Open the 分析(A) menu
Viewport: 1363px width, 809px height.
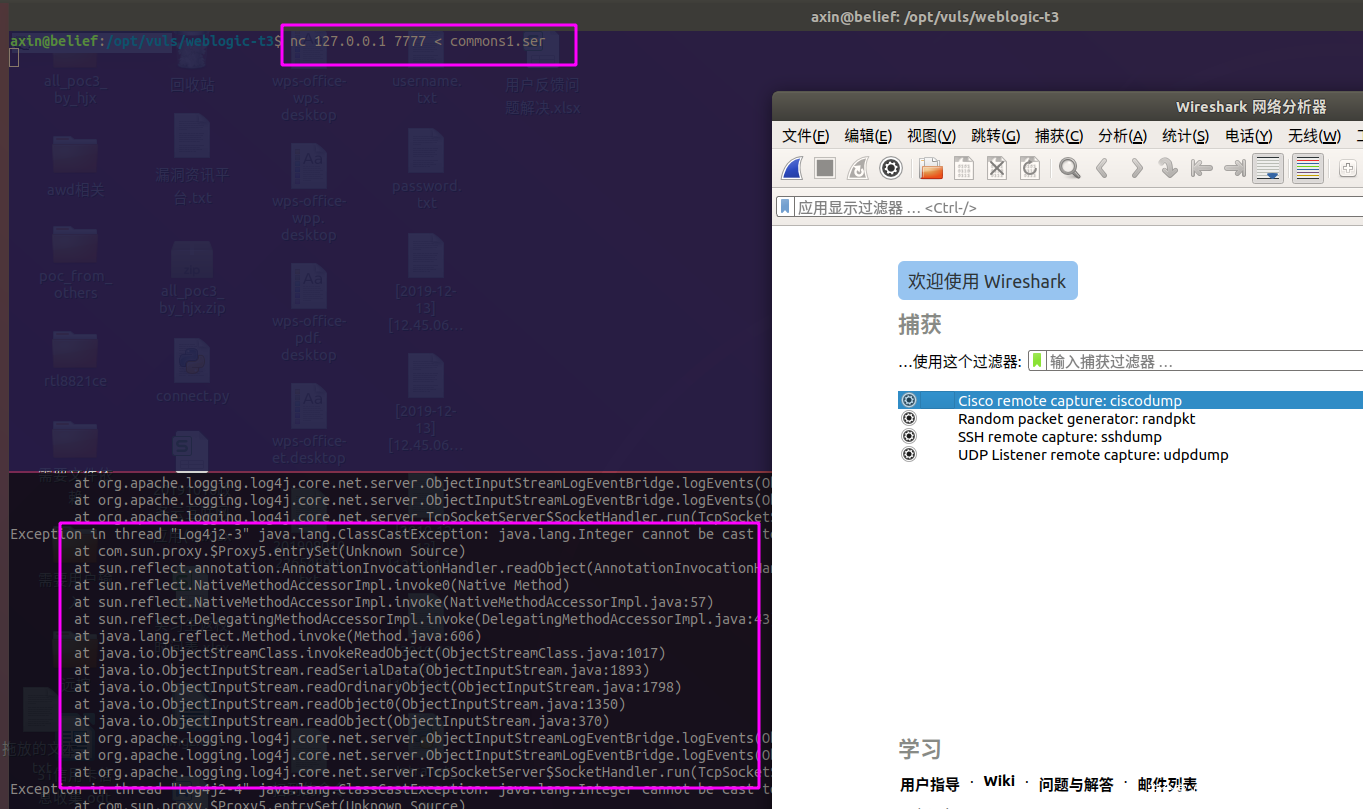(x=1123, y=136)
